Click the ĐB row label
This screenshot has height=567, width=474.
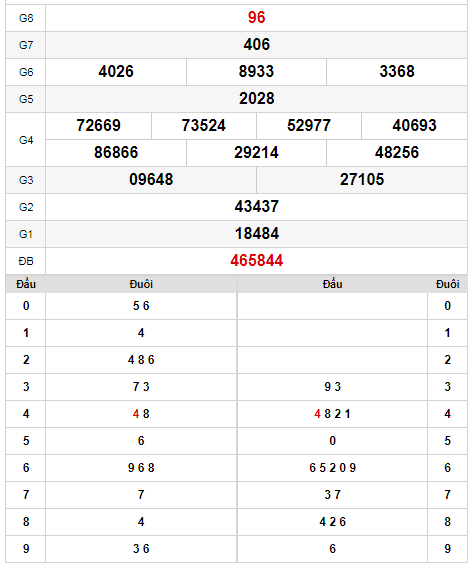tap(26, 261)
